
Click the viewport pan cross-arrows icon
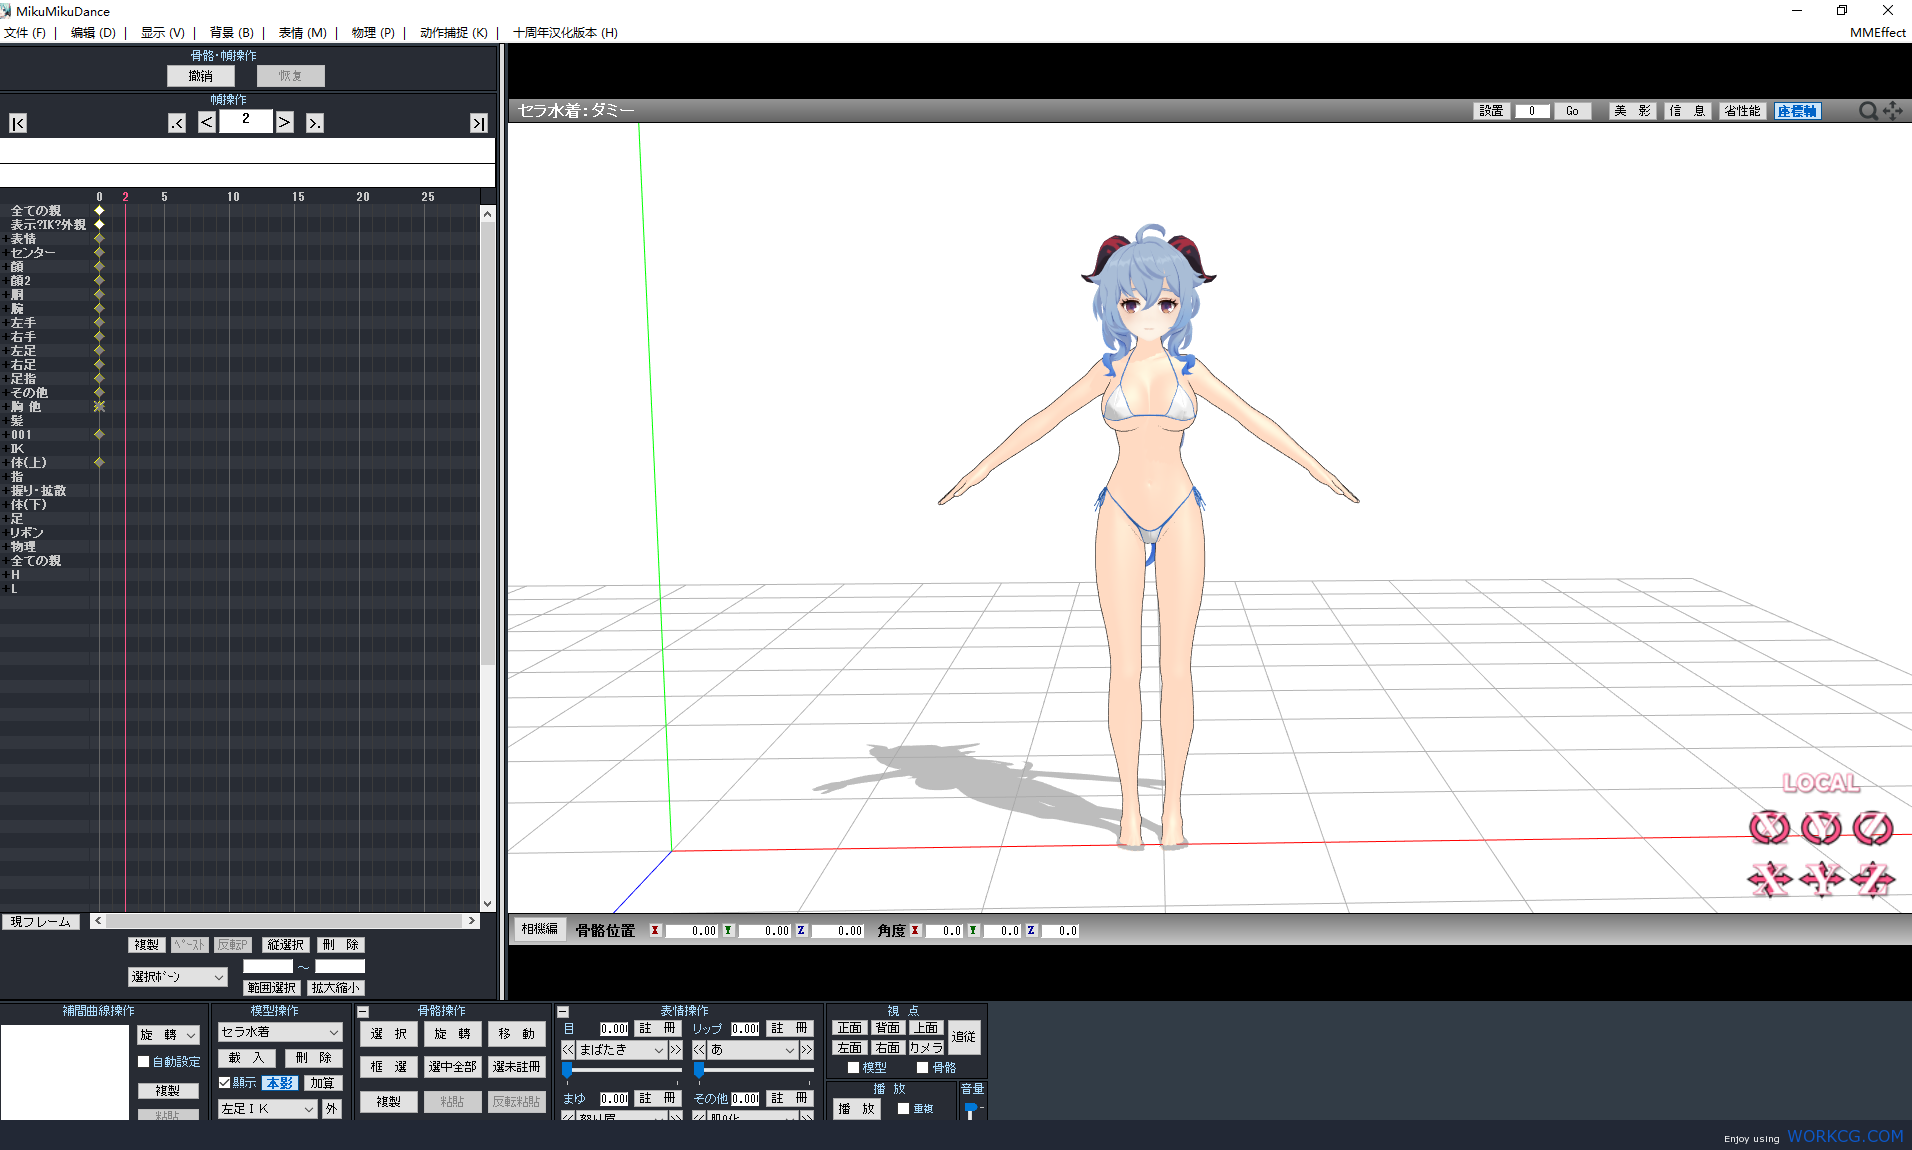coord(1893,111)
